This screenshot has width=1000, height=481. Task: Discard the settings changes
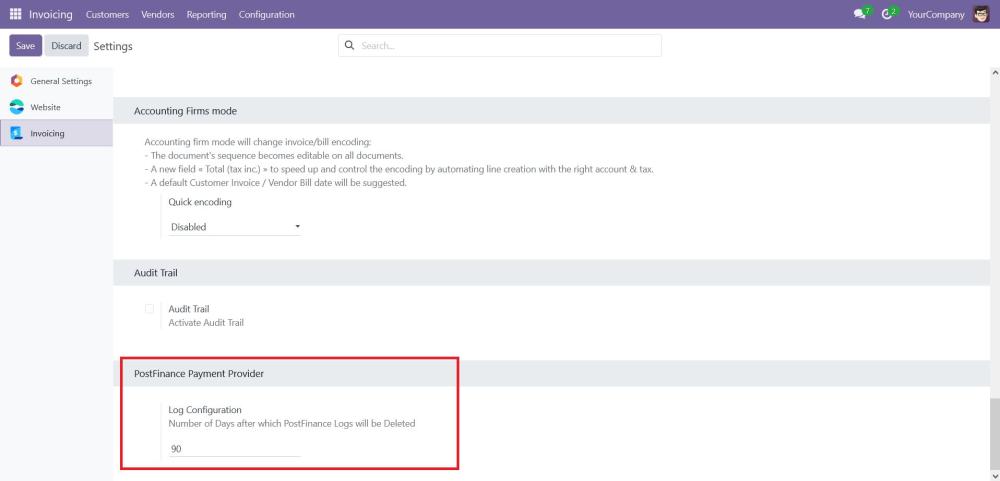click(66, 46)
